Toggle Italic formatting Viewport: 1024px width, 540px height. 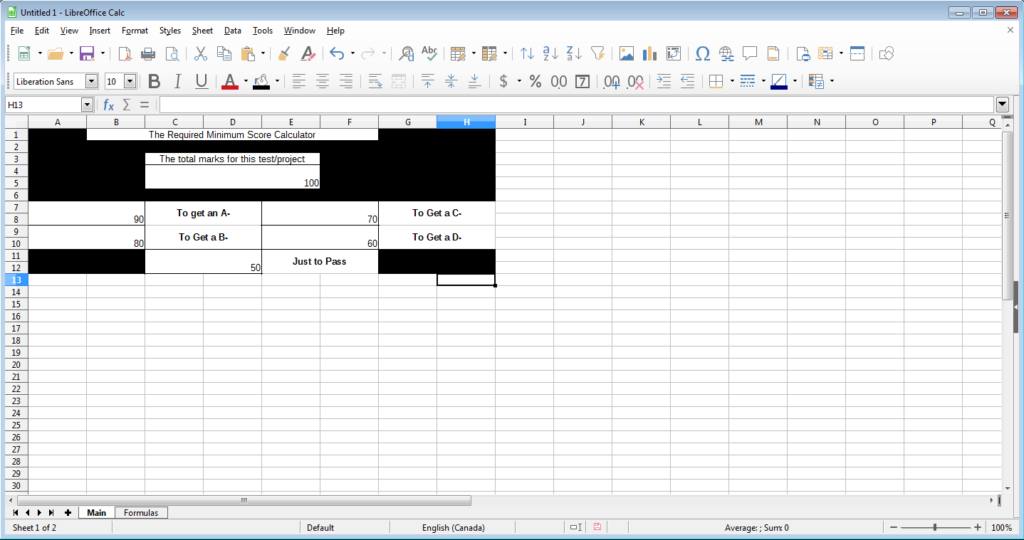click(x=177, y=81)
